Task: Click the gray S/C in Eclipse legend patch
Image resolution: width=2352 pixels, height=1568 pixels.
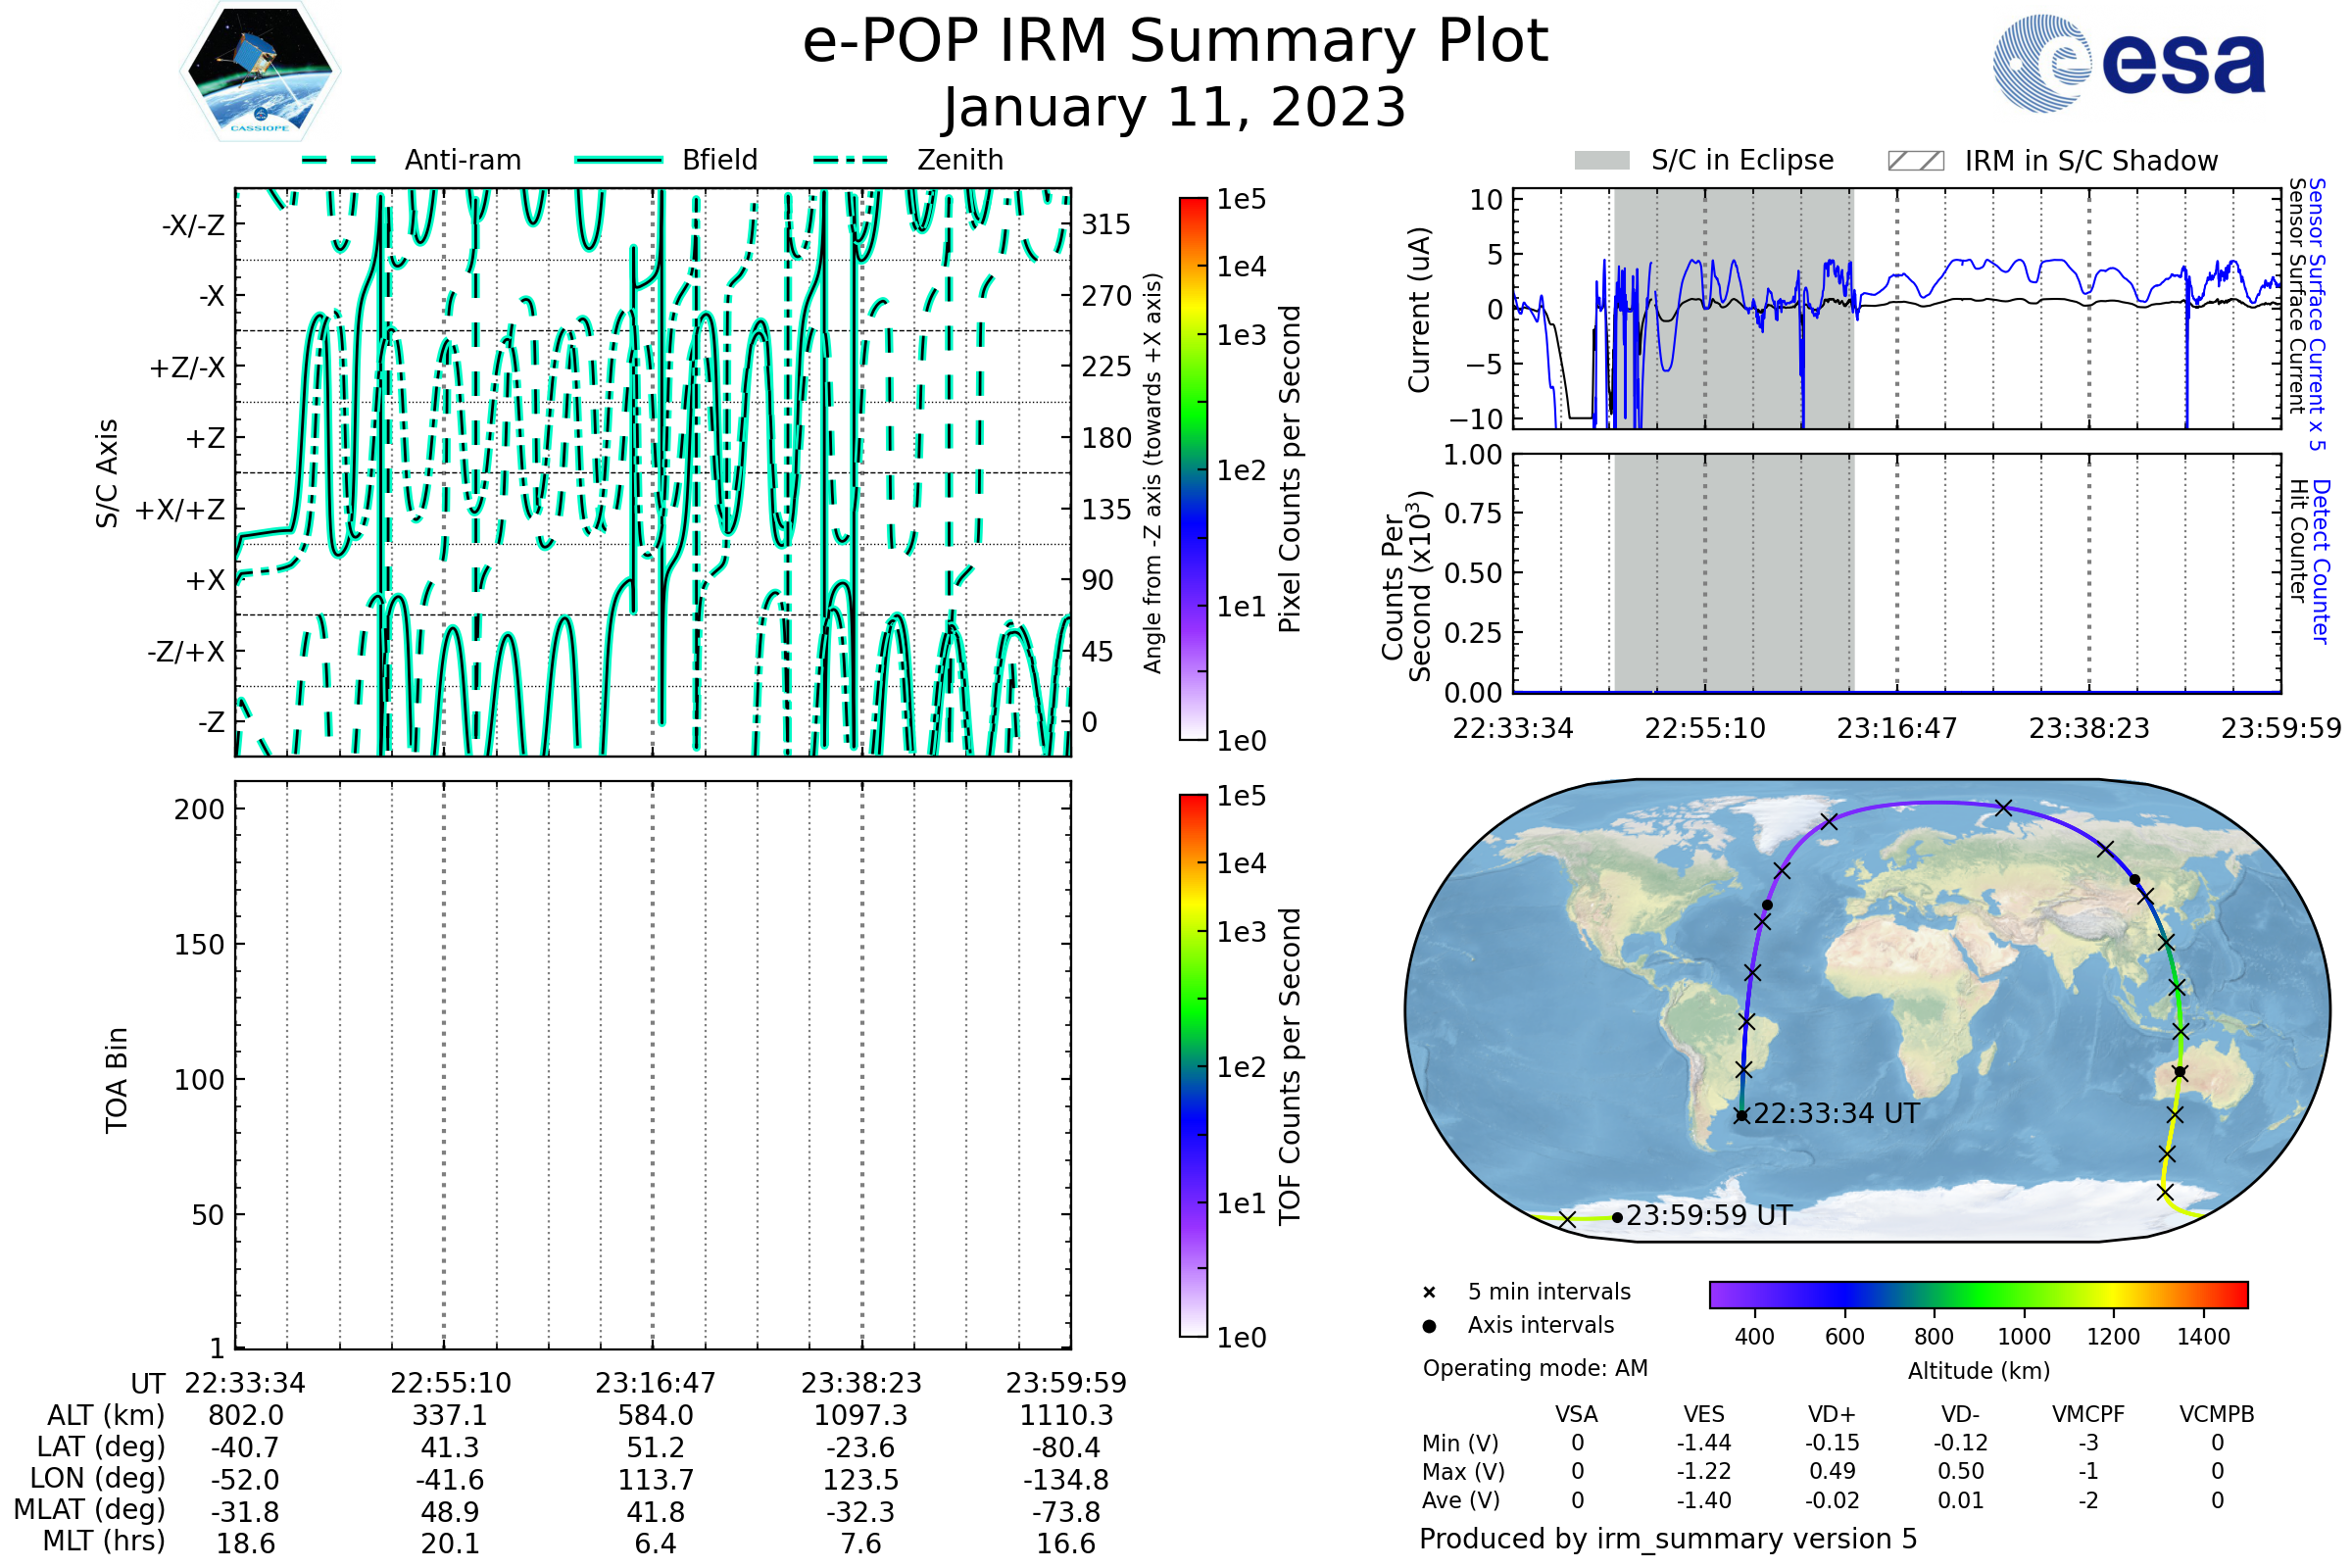Action: pyautogui.click(x=1601, y=161)
